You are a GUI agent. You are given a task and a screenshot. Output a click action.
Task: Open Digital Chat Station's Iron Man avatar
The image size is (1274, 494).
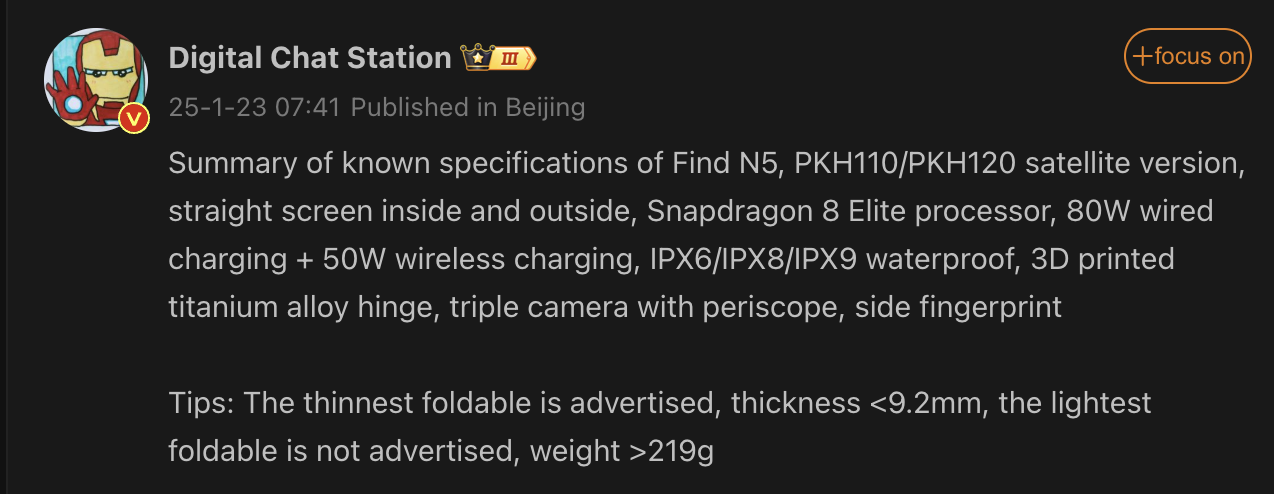pyautogui.click(x=95, y=78)
